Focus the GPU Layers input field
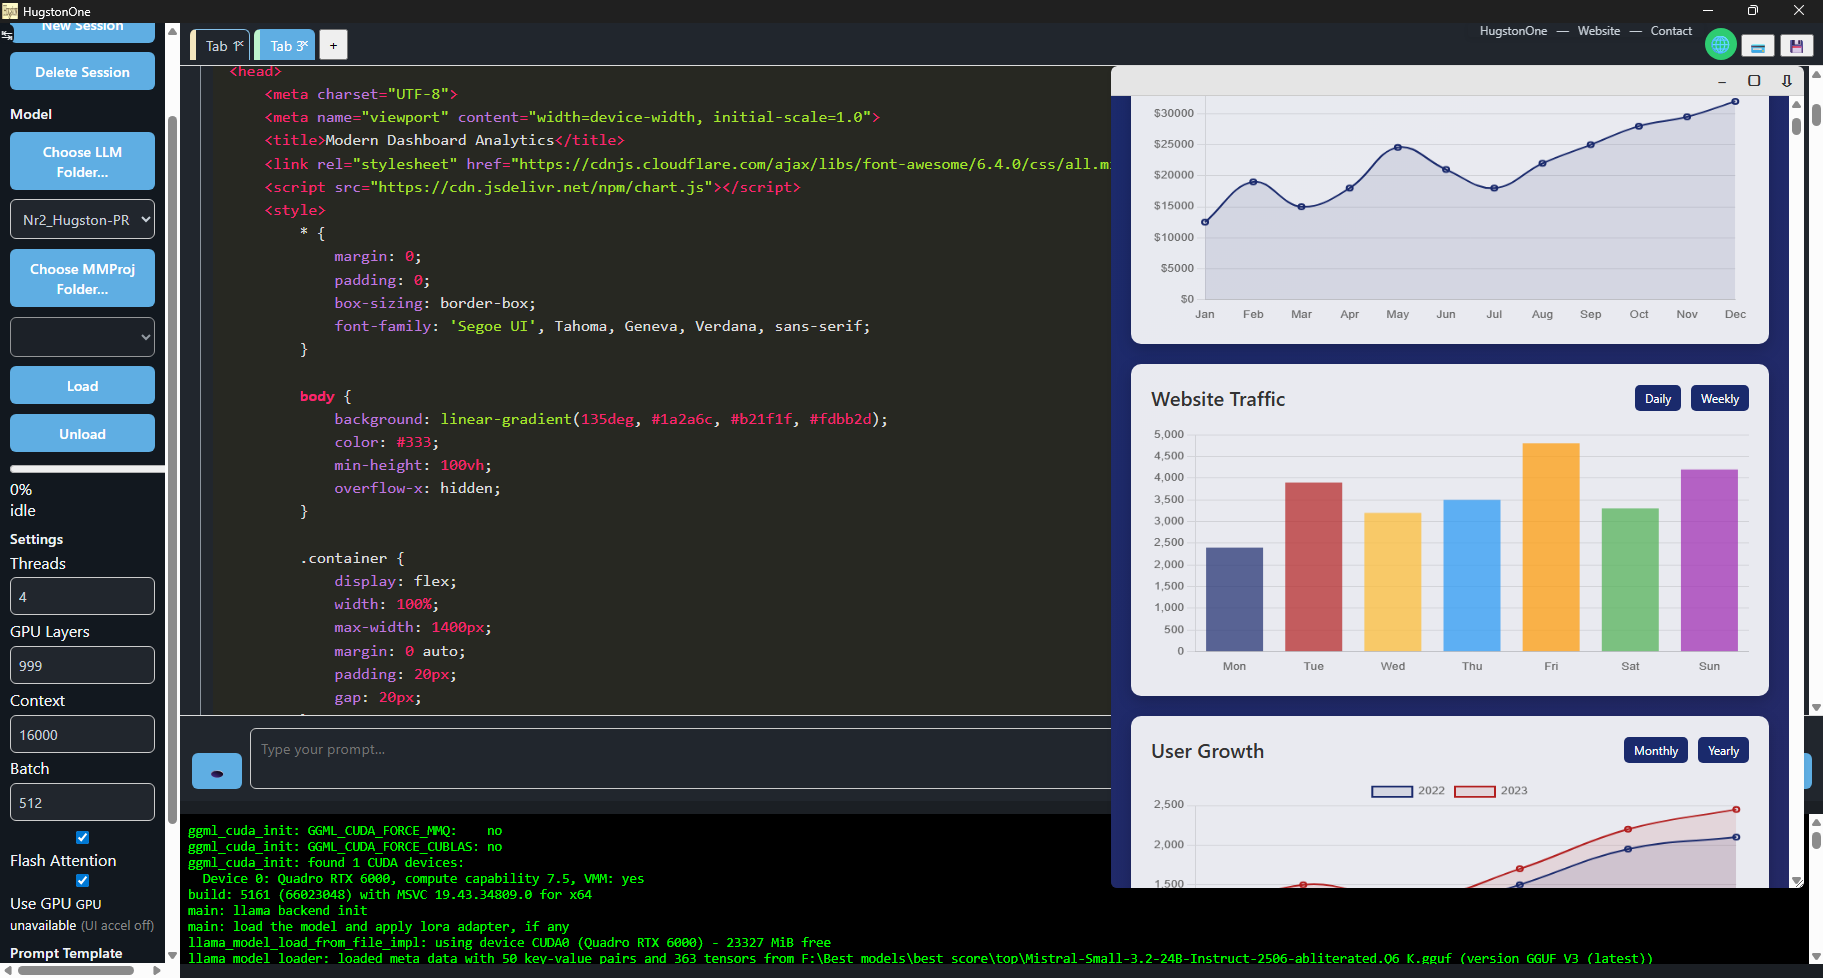1823x978 pixels. (x=82, y=665)
